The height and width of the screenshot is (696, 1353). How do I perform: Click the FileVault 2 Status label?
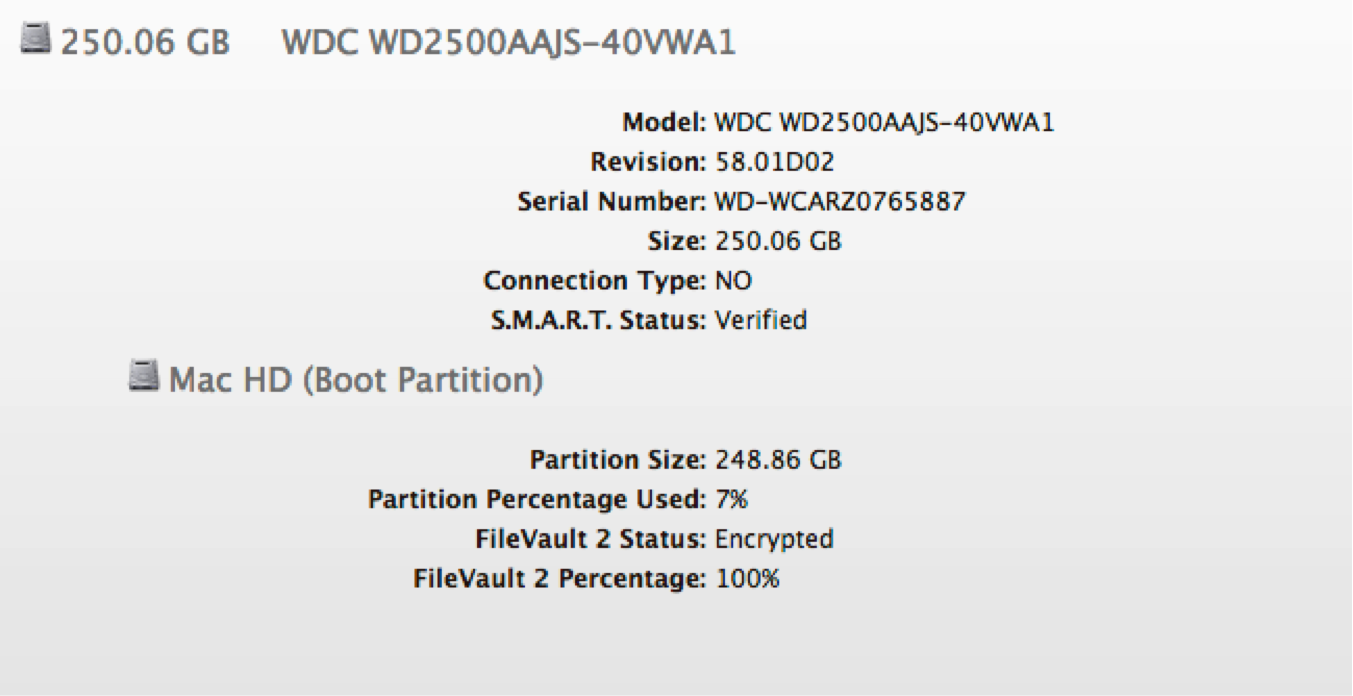click(x=591, y=539)
